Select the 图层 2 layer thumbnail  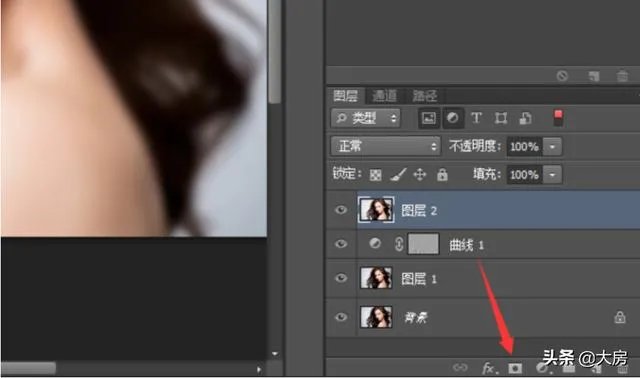click(376, 209)
